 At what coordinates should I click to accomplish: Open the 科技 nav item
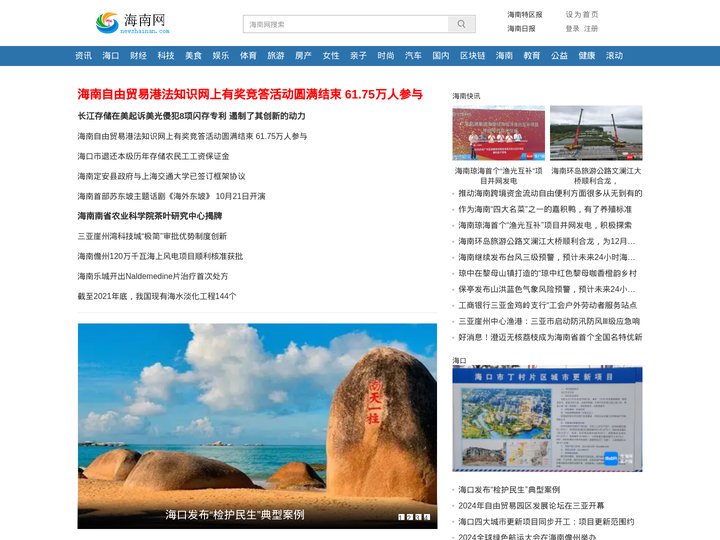(x=166, y=56)
